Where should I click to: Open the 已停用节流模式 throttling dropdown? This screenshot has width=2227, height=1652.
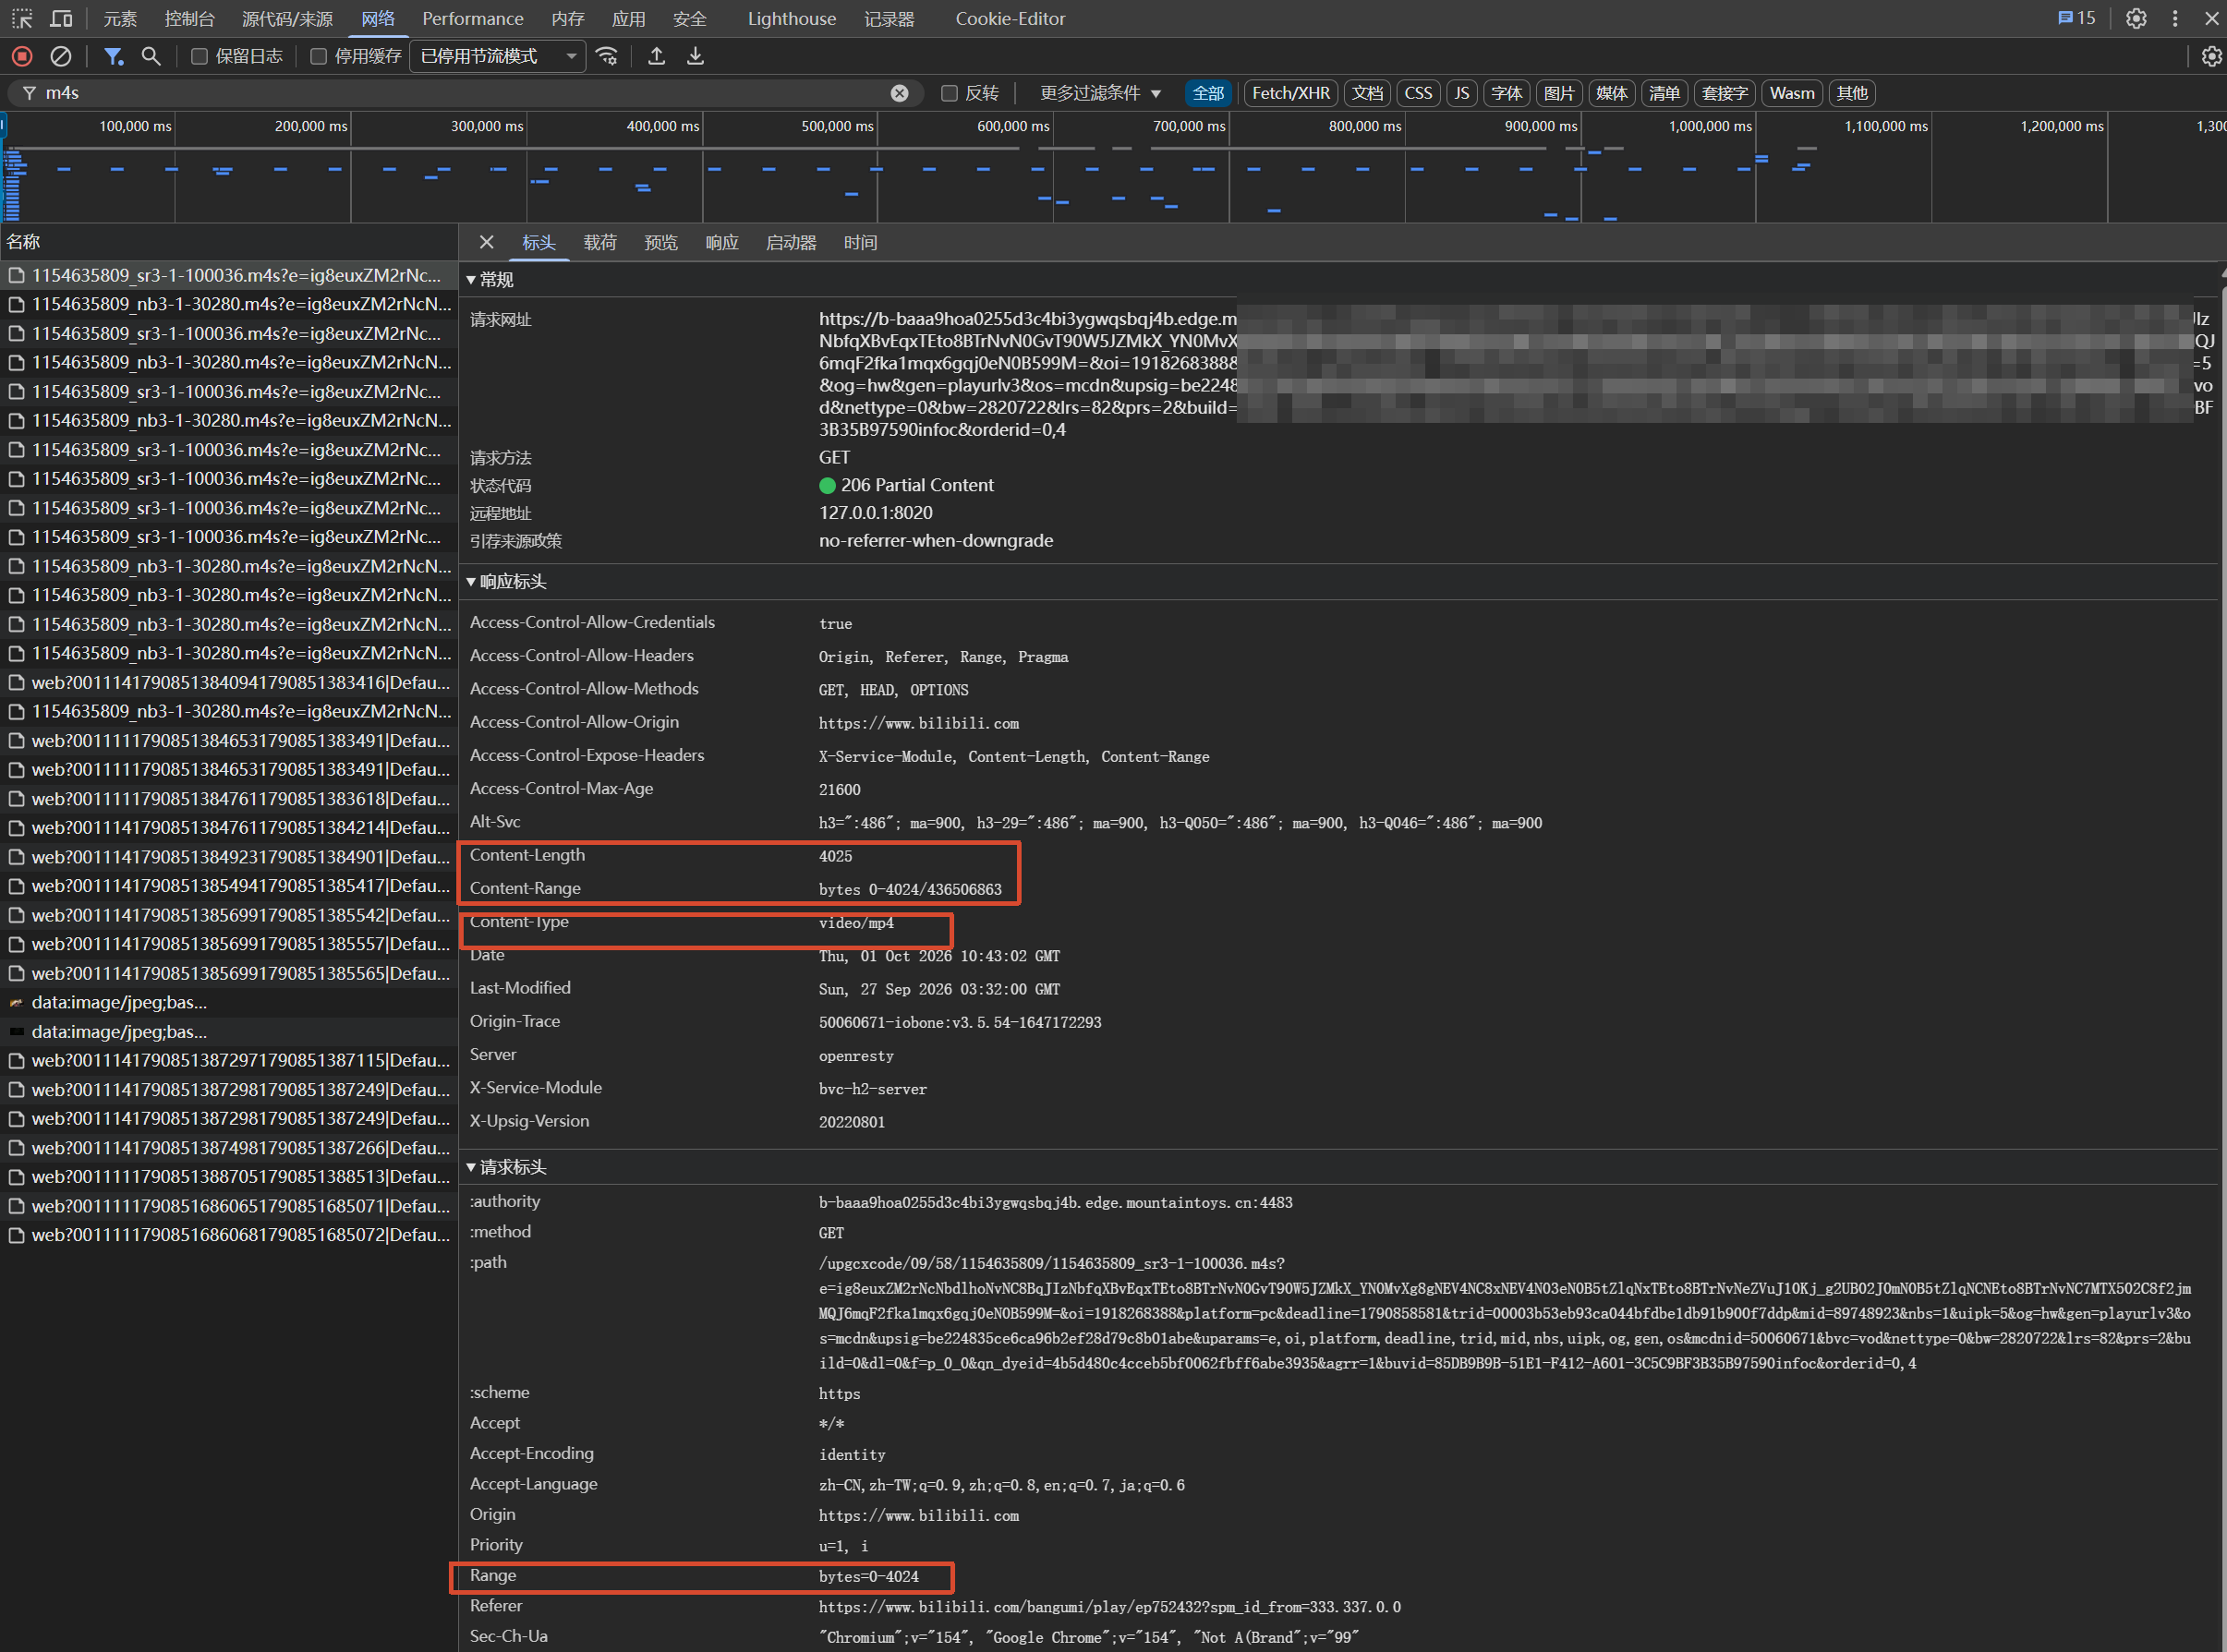tap(497, 56)
